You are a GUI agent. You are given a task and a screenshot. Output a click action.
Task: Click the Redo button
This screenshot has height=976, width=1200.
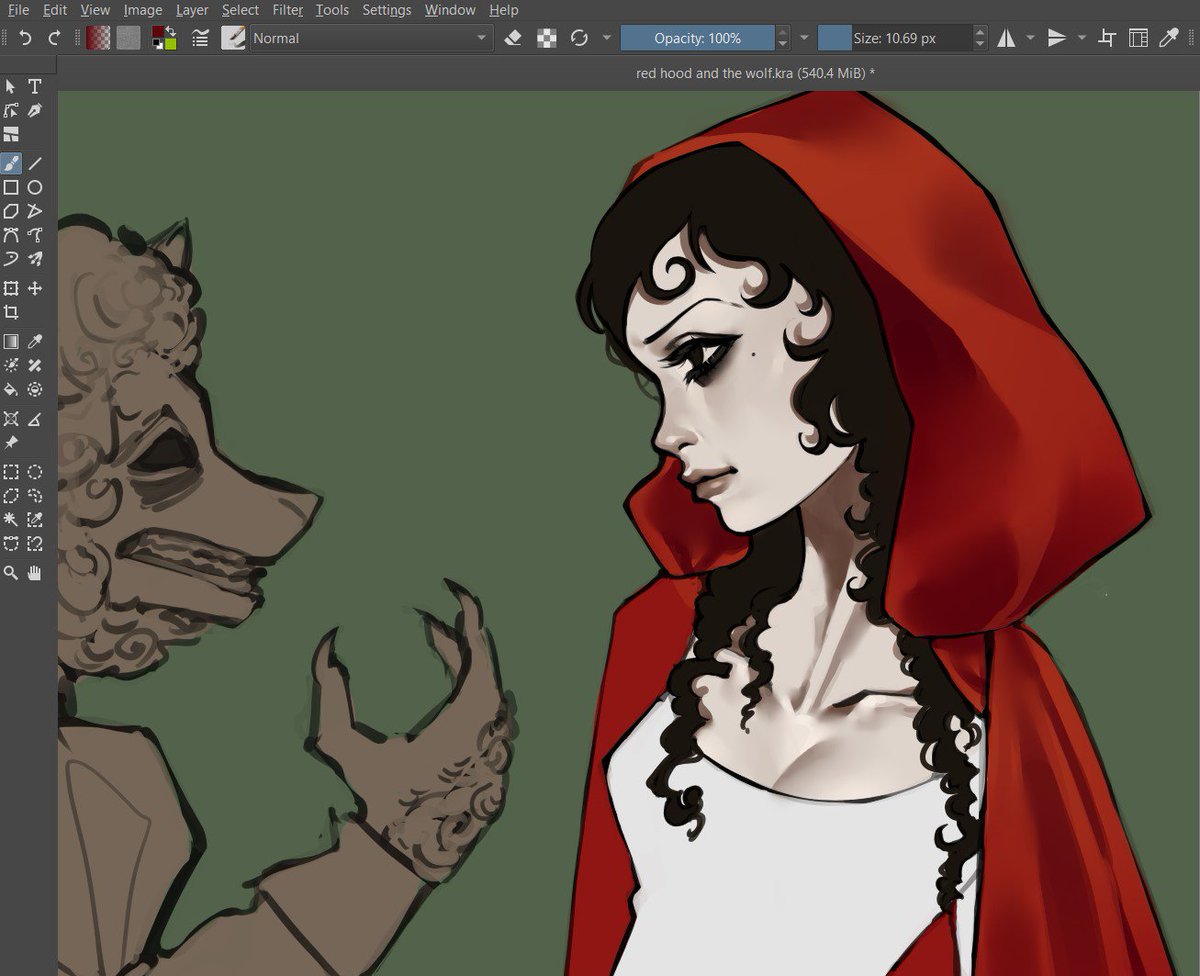click(54, 38)
